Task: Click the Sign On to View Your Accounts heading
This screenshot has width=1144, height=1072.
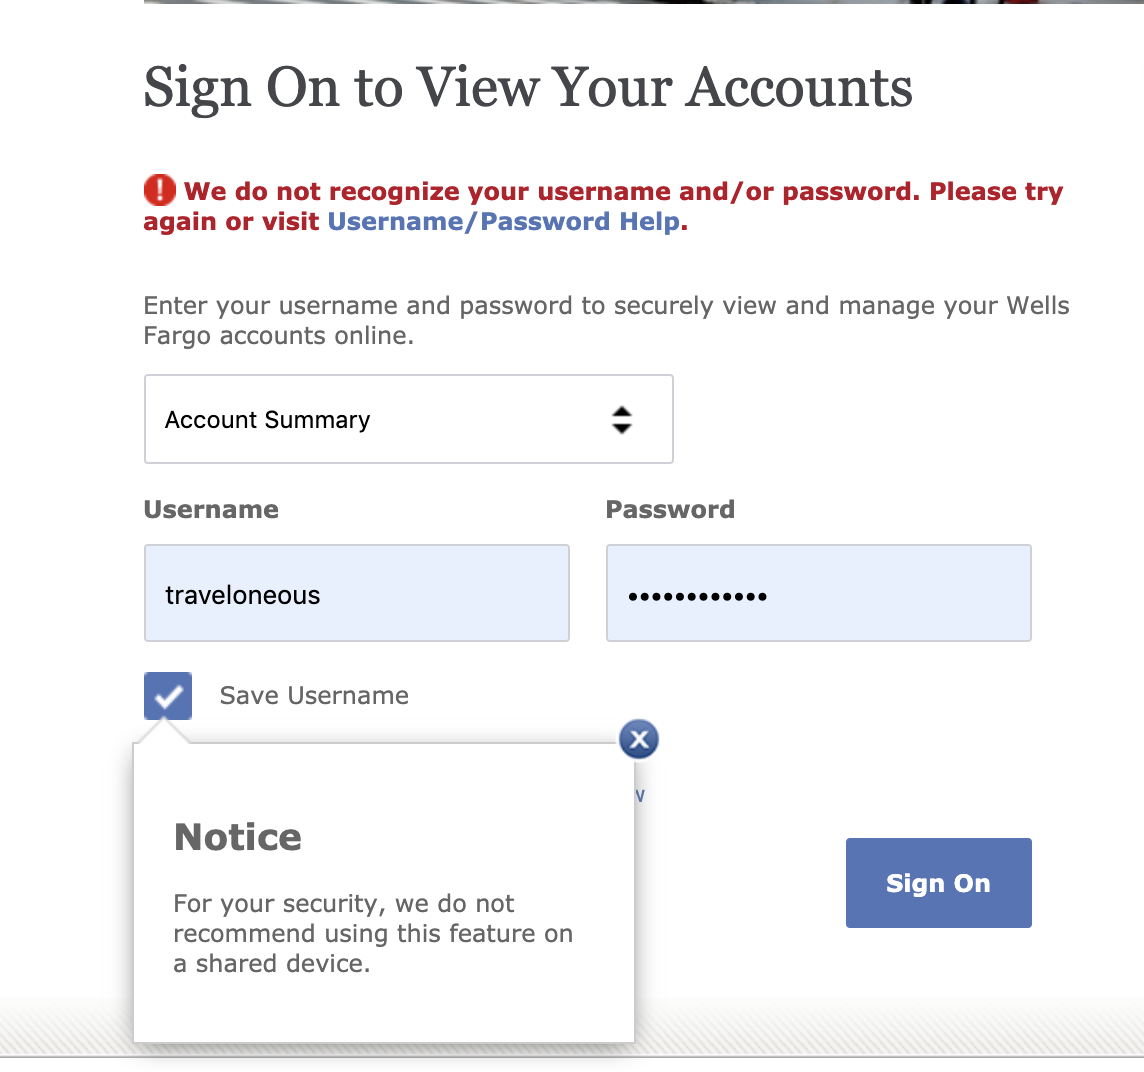Action: pos(528,88)
